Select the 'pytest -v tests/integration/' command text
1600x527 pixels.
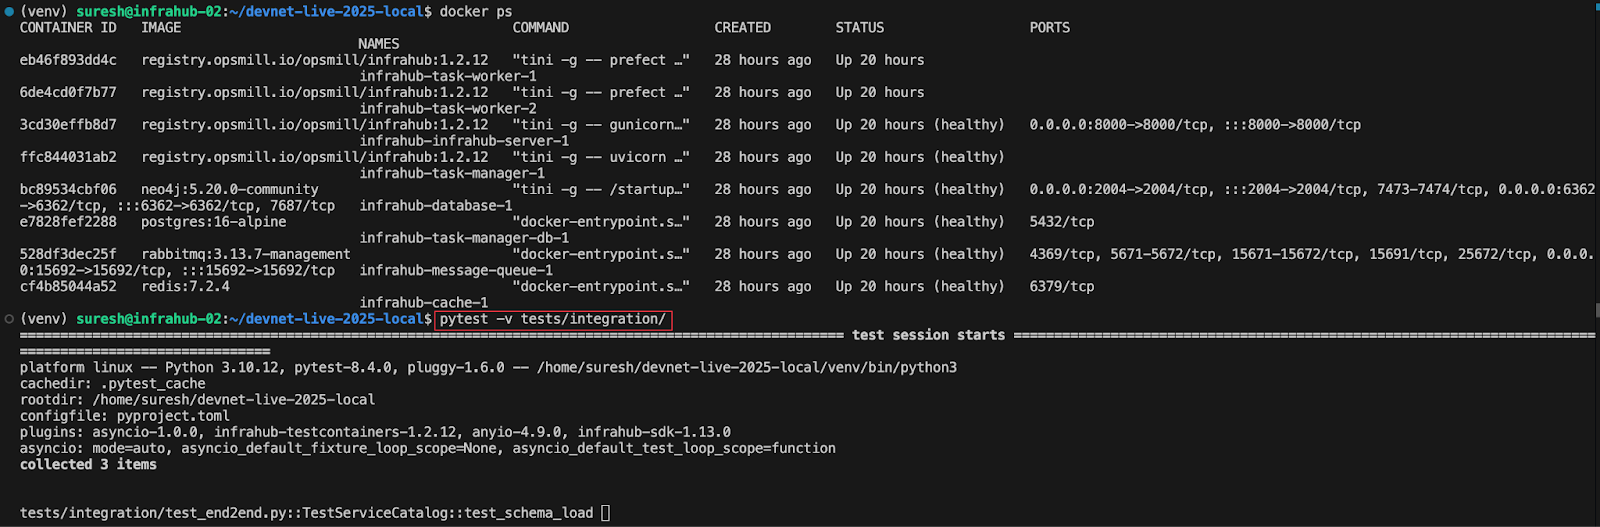click(x=553, y=319)
